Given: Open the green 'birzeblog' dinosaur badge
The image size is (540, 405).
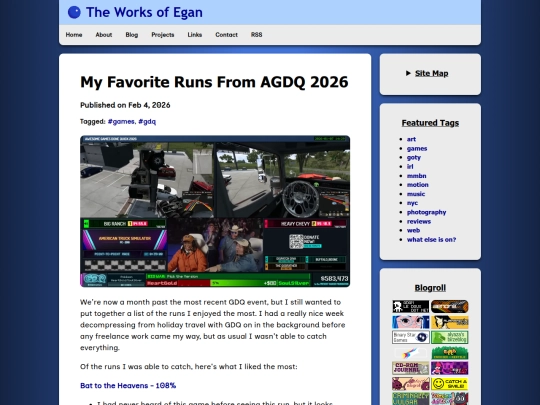Looking at the screenshot, I should point(449,337).
